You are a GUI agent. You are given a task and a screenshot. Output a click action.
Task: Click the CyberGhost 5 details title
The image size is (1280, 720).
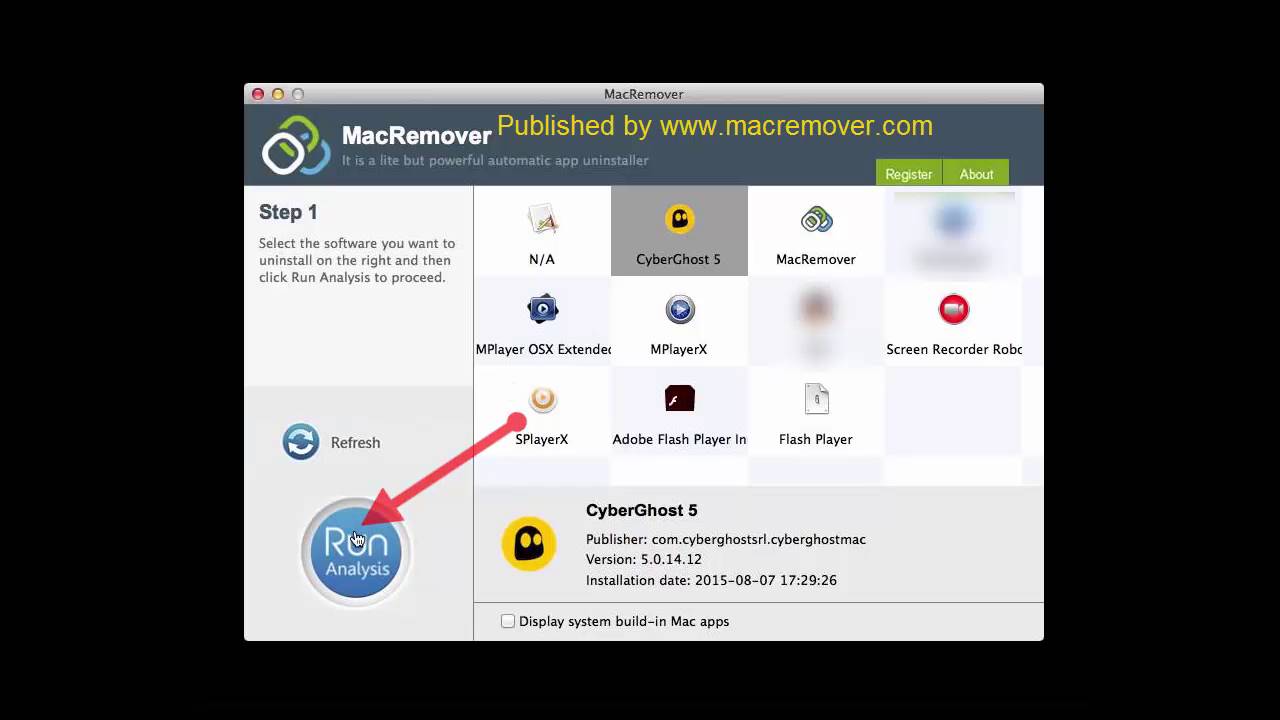pos(642,510)
